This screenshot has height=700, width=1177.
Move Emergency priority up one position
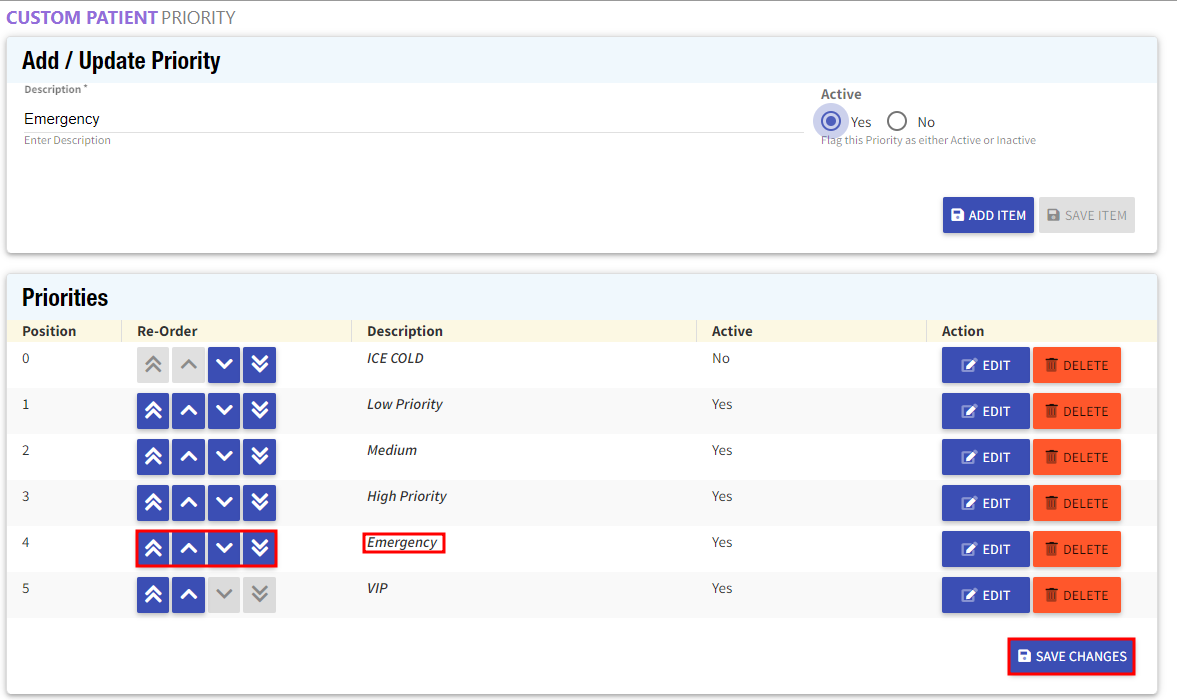pos(189,548)
